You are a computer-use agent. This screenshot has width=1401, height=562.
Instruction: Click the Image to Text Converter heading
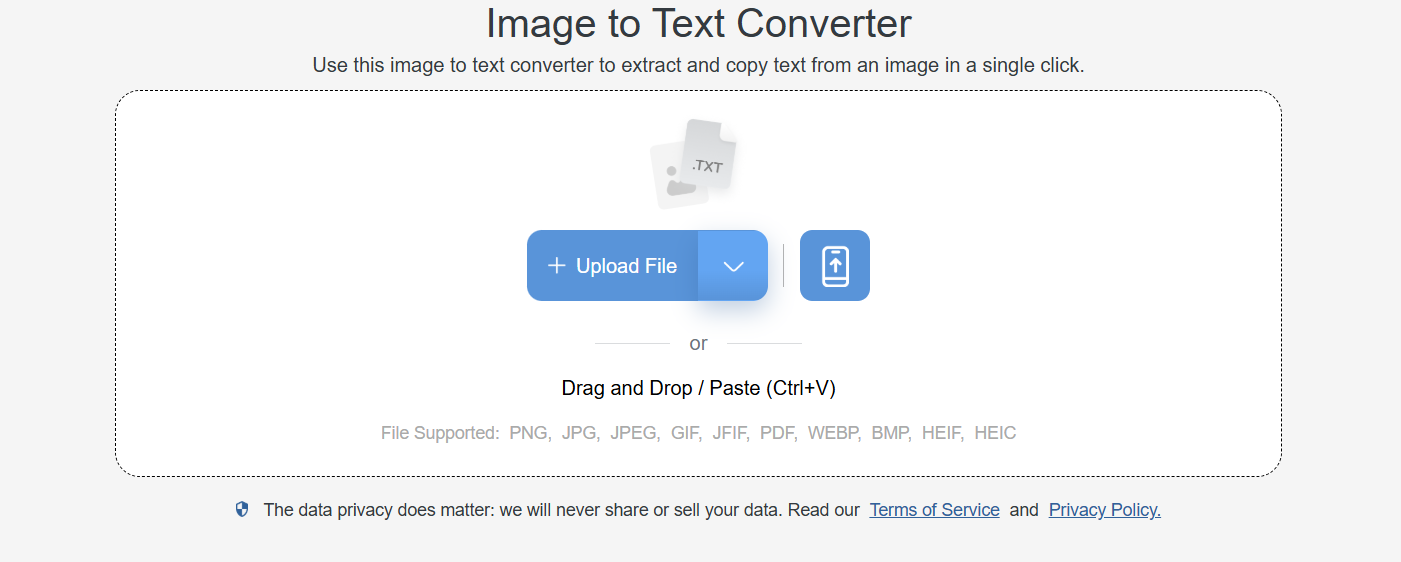coord(698,24)
